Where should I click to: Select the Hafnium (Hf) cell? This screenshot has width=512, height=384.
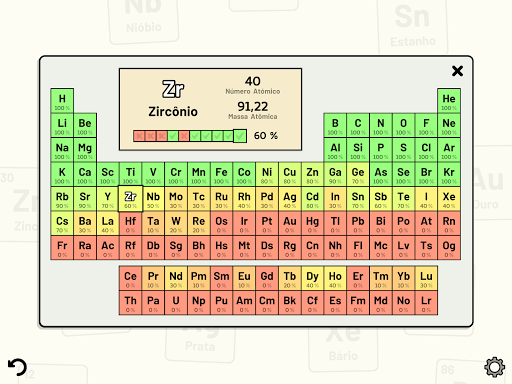130,223
